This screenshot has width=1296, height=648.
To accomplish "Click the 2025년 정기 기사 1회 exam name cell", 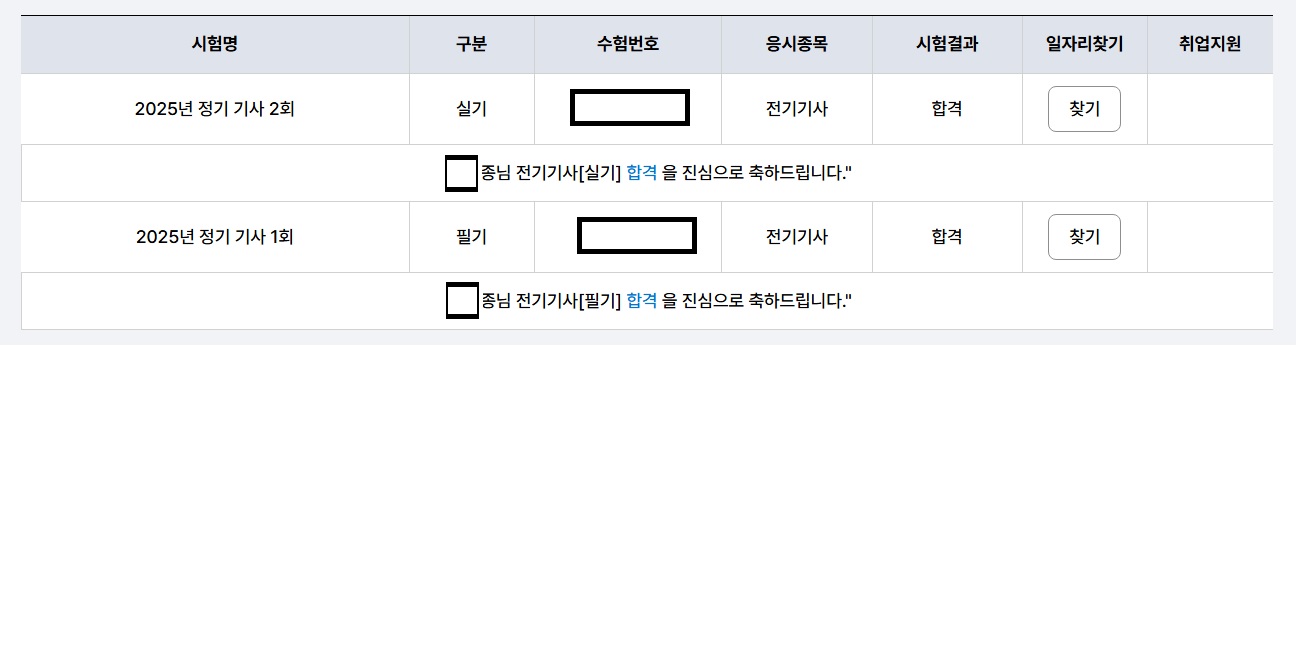I will pyautogui.click(x=215, y=237).
